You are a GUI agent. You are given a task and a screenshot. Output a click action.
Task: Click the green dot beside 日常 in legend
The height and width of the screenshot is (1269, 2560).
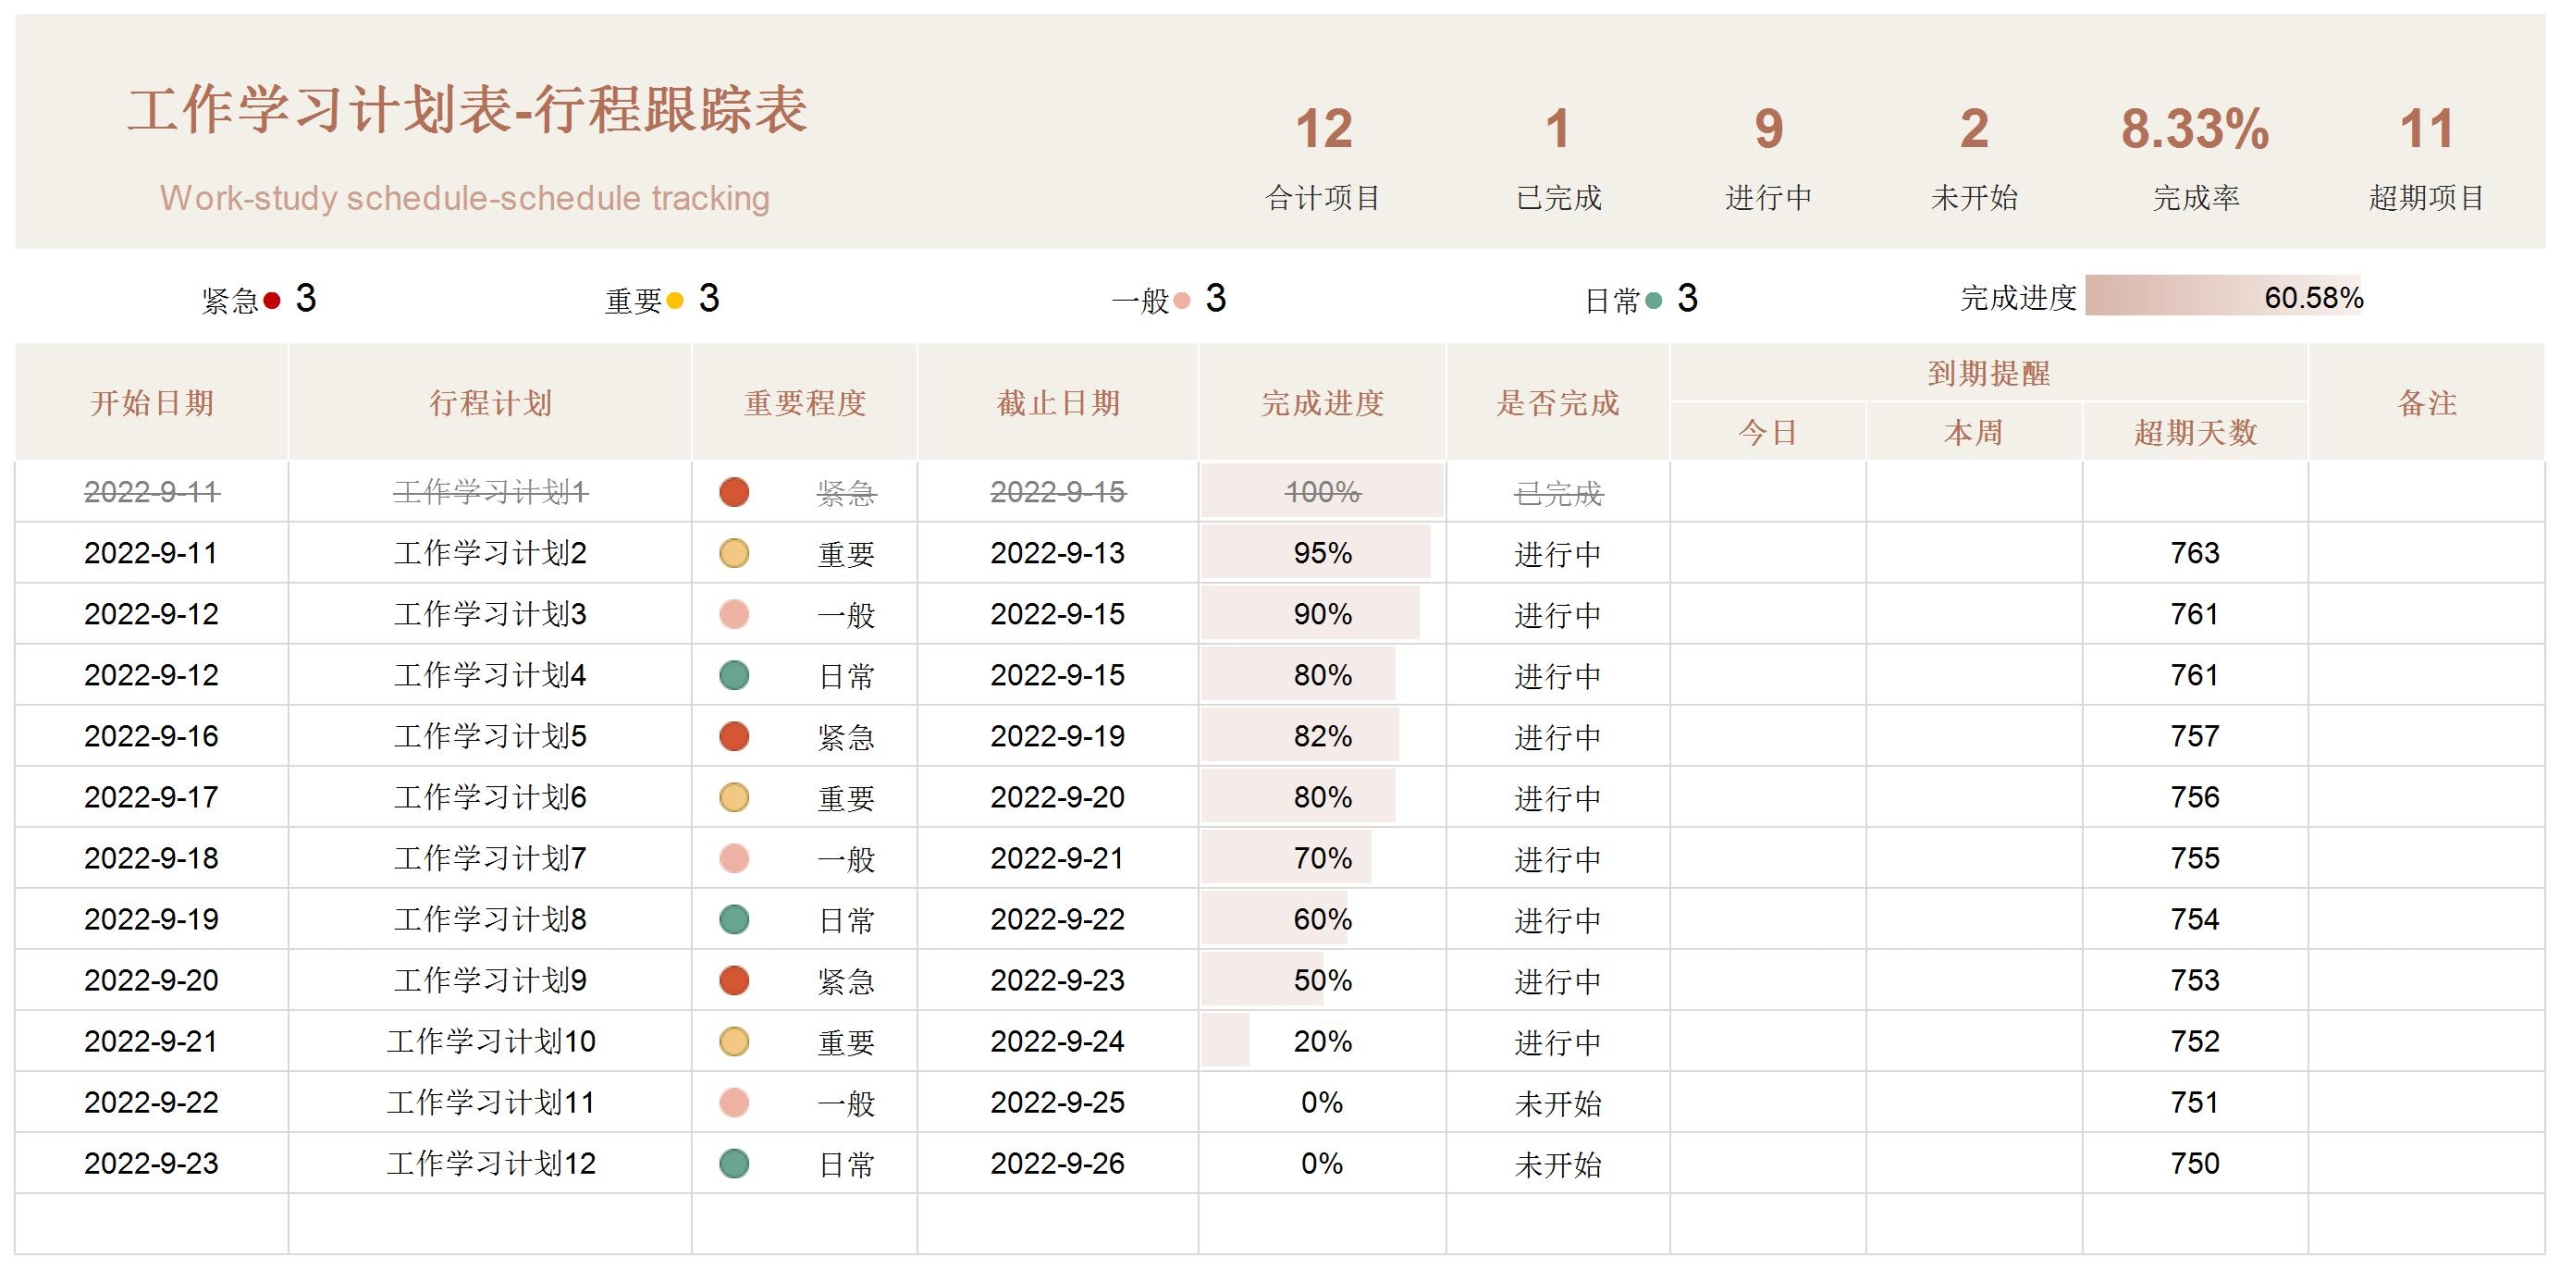[x=1654, y=300]
